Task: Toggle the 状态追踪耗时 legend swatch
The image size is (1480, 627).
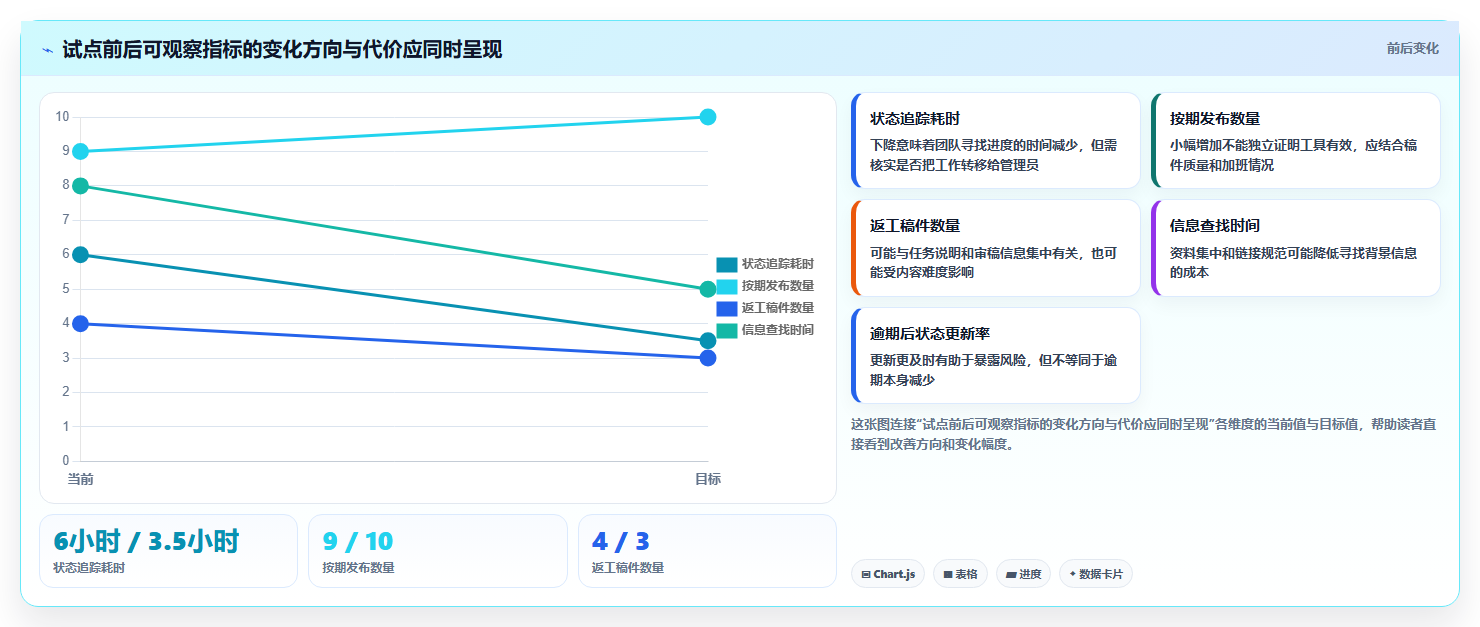Action: tap(727, 264)
